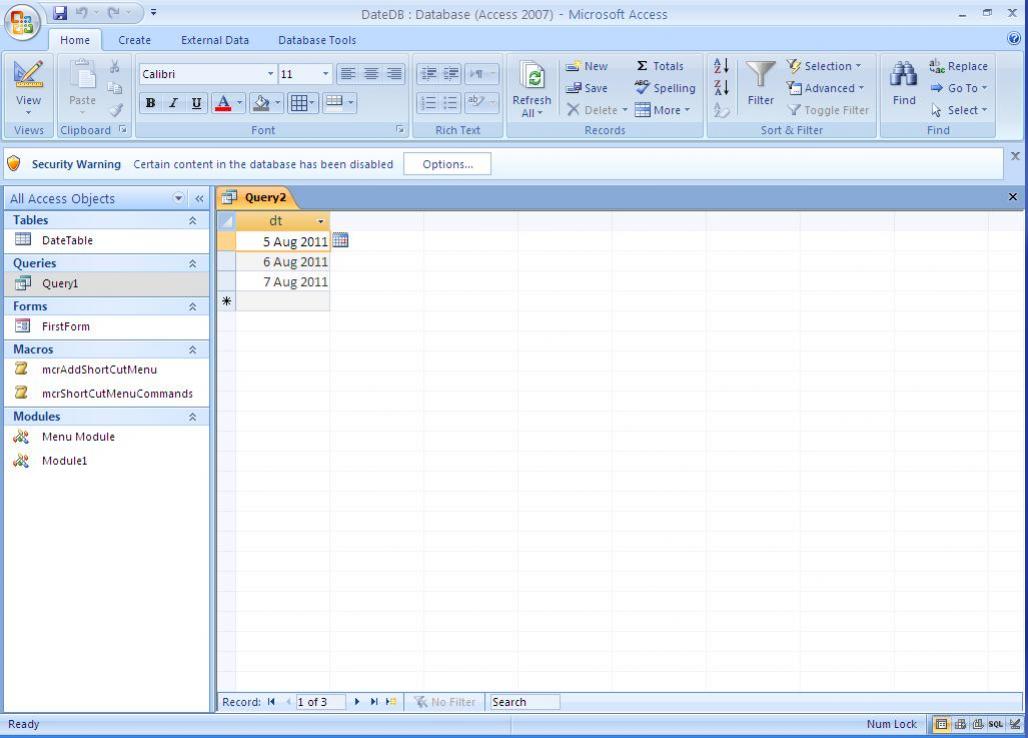The width and height of the screenshot is (1028, 738).
Task: Collapse the Macros group
Action: (192, 350)
